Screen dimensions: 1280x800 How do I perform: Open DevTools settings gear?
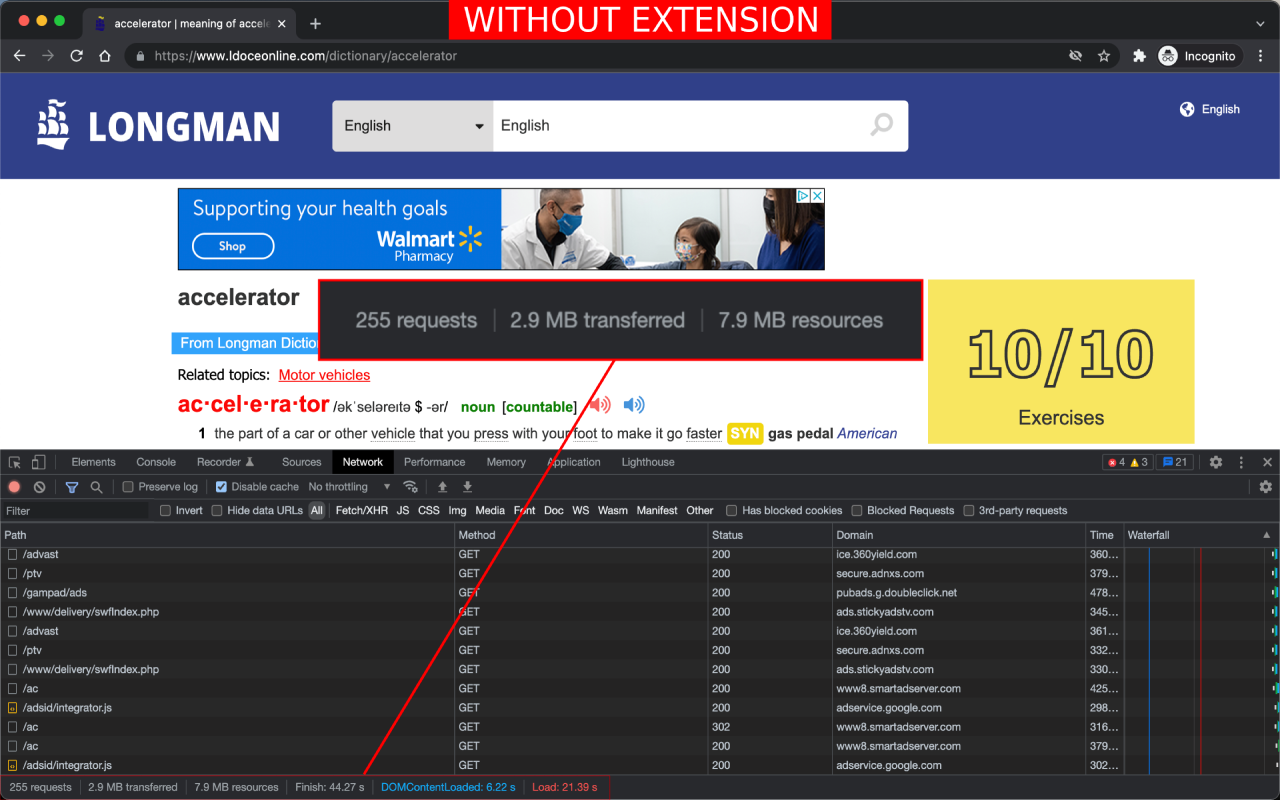1214,461
